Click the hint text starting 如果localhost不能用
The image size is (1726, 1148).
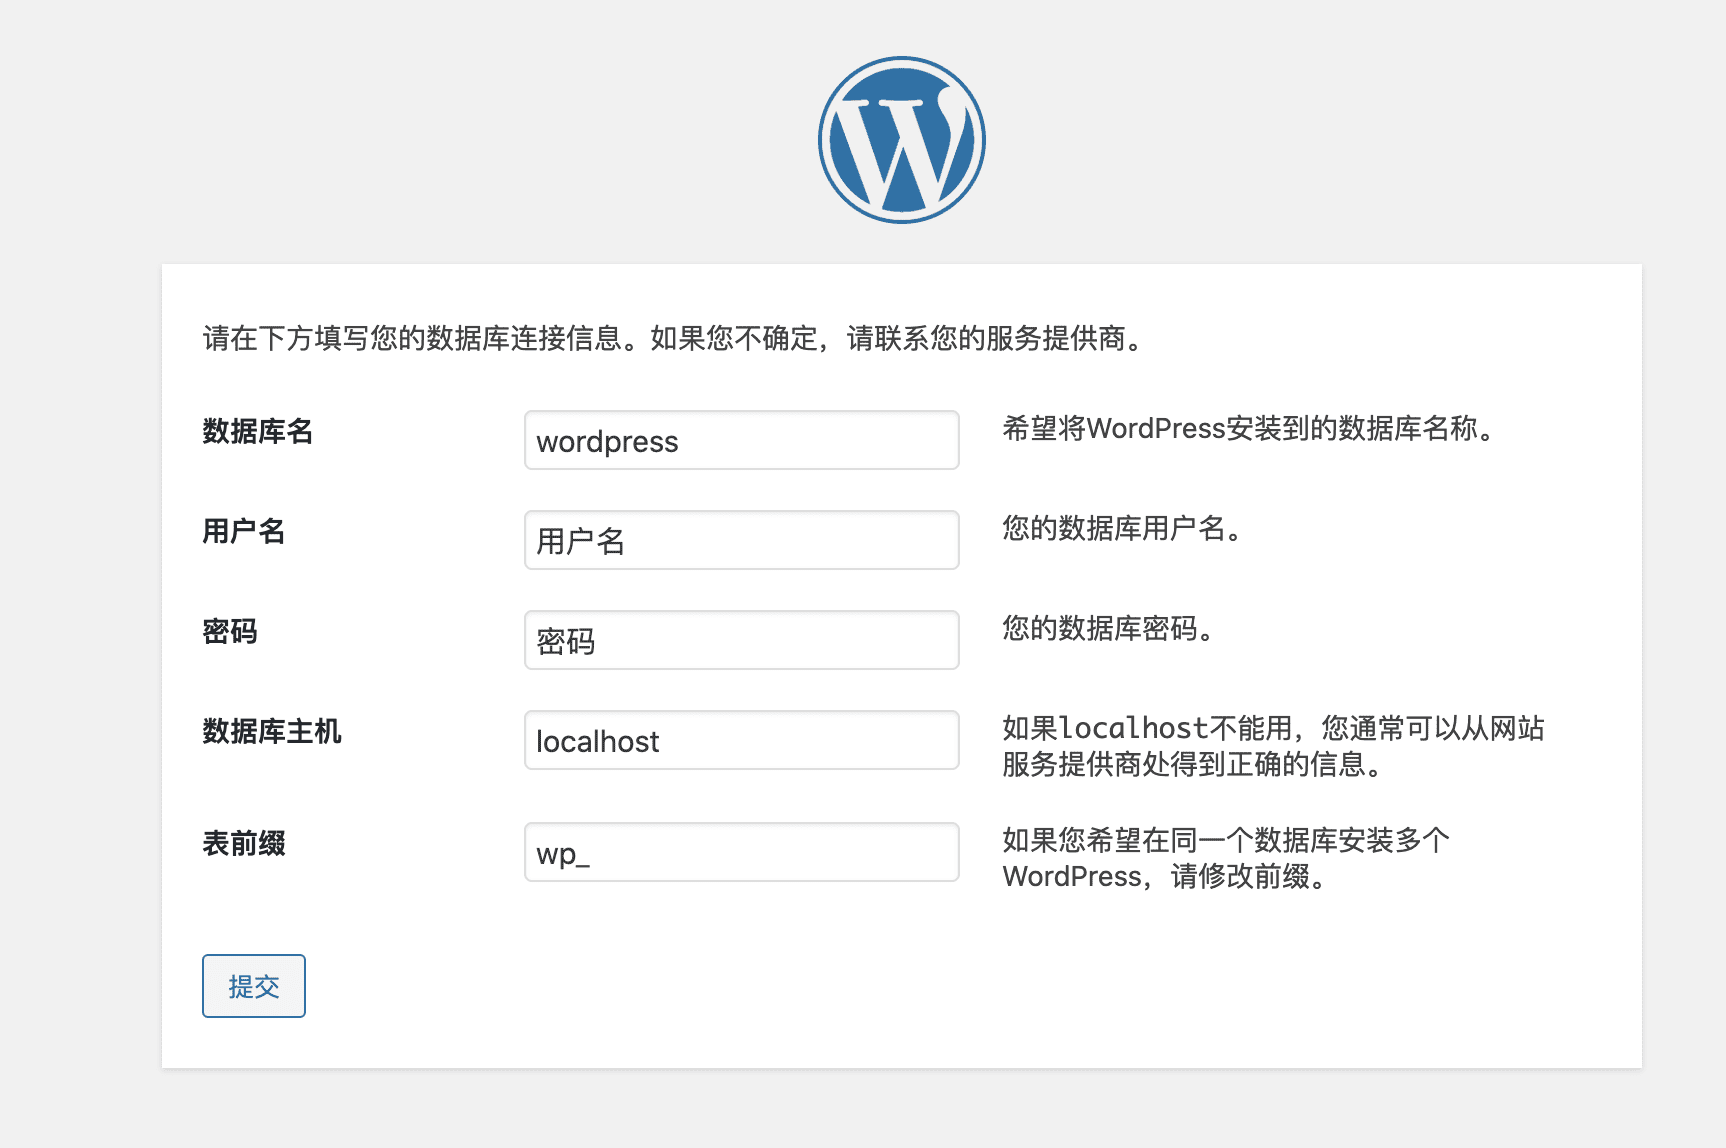coord(1274,746)
